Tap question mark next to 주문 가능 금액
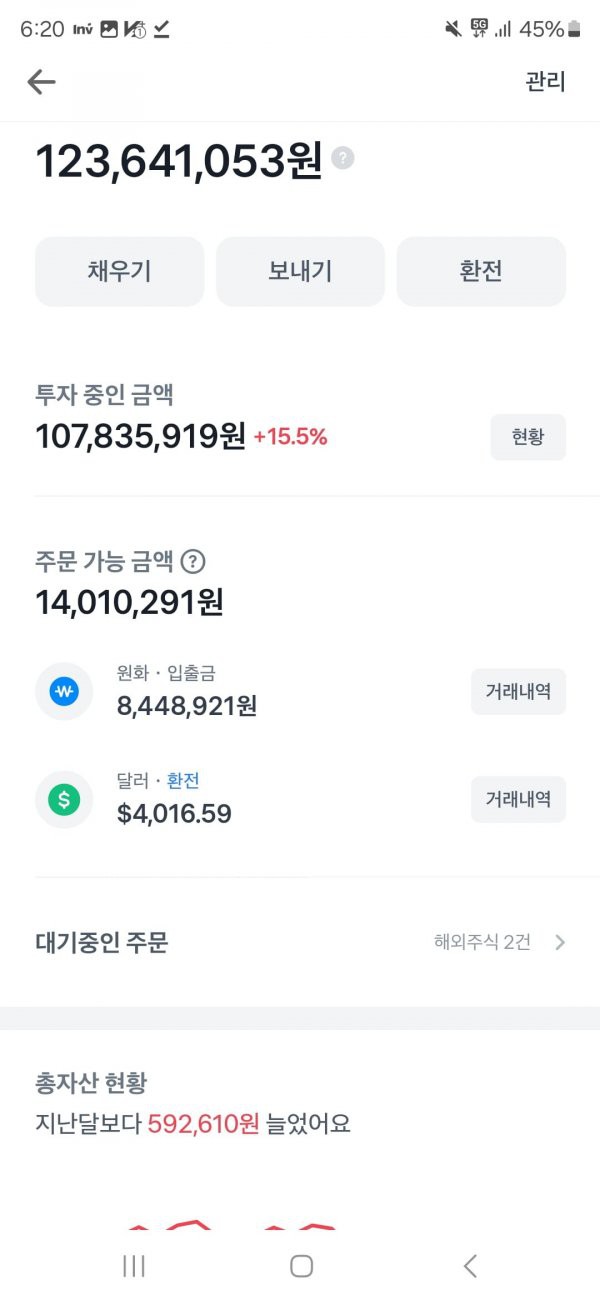 pos(193,562)
